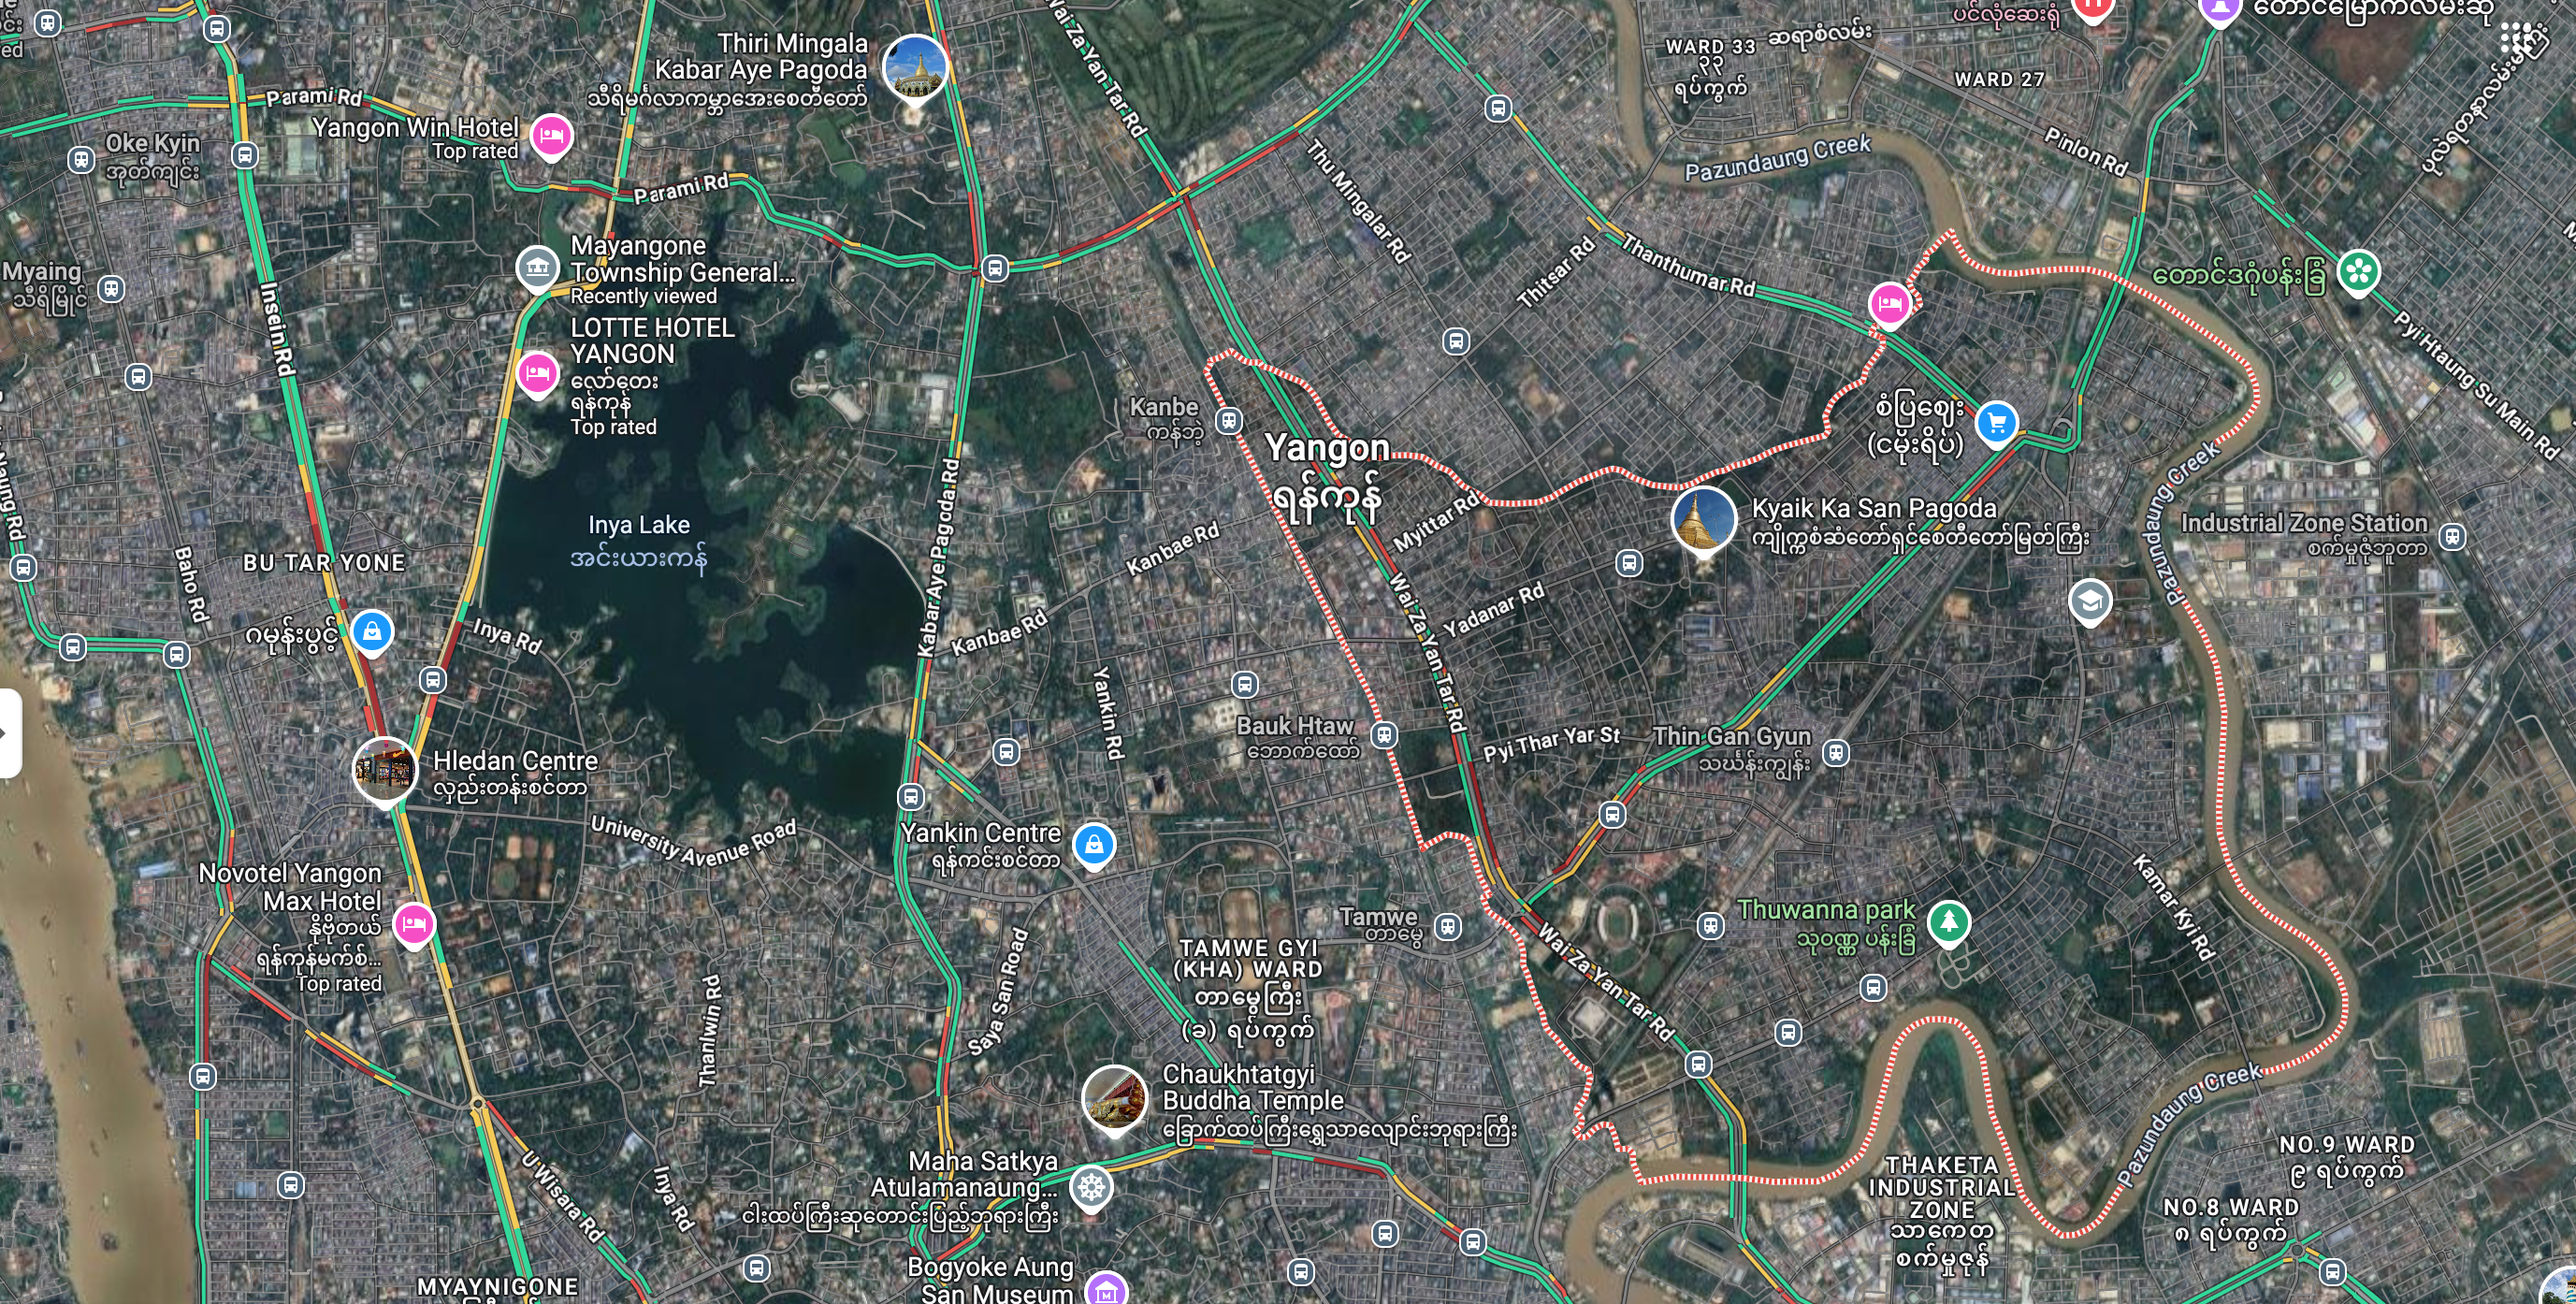Open the Maha Satkya Atulamanaung temple icon
The height and width of the screenshot is (1304, 2576).
click(x=1091, y=1188)
